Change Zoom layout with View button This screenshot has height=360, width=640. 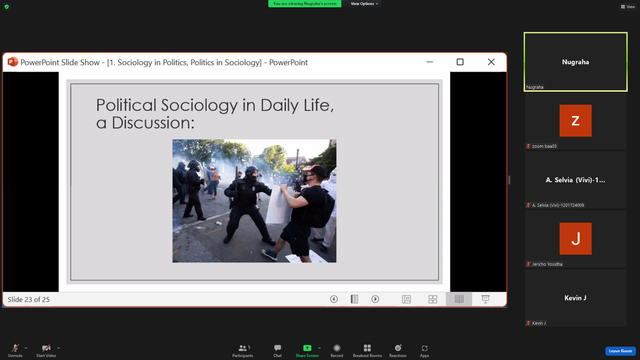(x=628, y=7)
